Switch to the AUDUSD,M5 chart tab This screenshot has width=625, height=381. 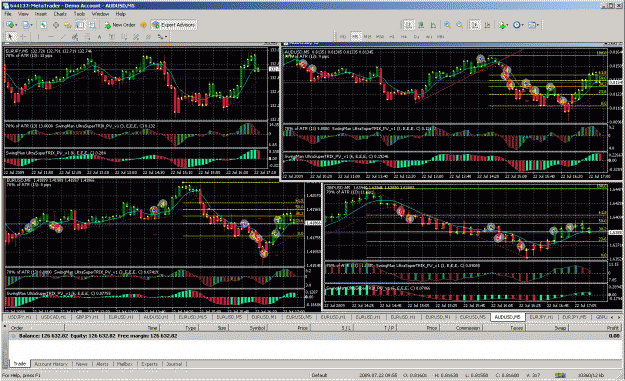pos(507,317)
